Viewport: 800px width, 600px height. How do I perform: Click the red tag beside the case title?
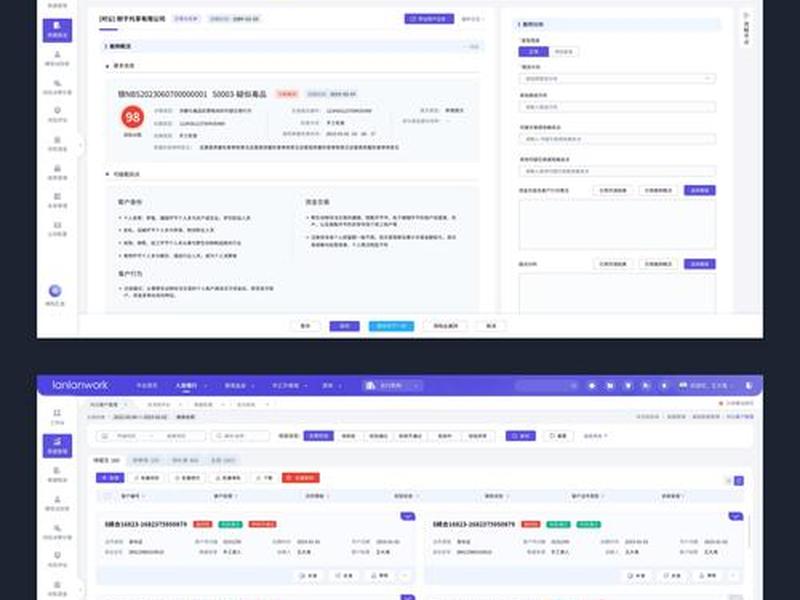pyautogui.click(x=287, y=94)
